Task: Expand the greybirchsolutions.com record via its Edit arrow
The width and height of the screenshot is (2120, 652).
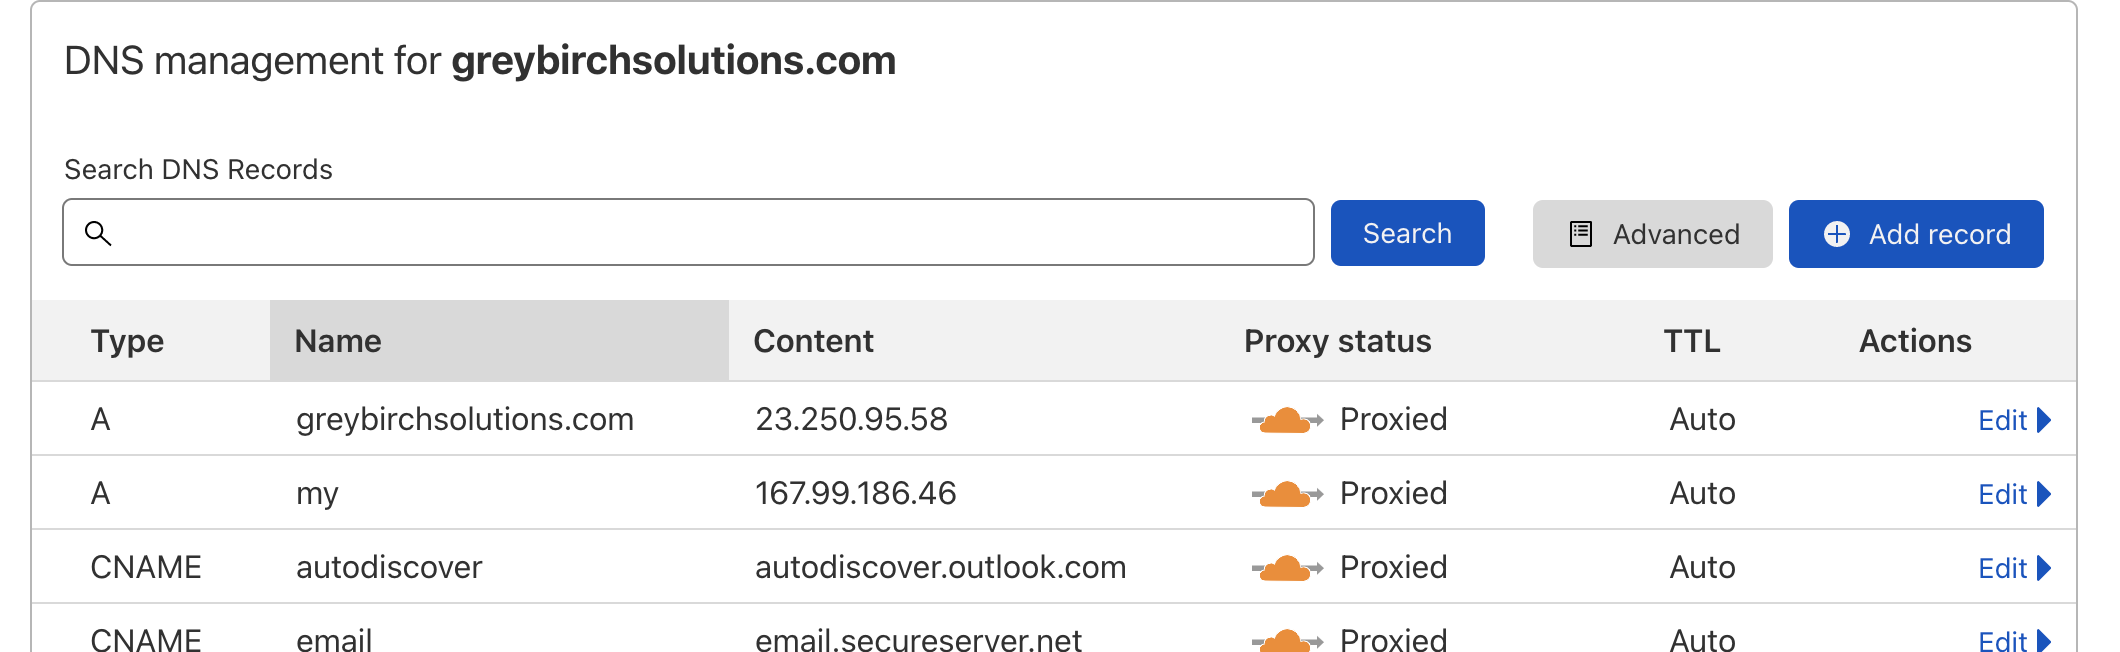Action: click(2043, 420)
